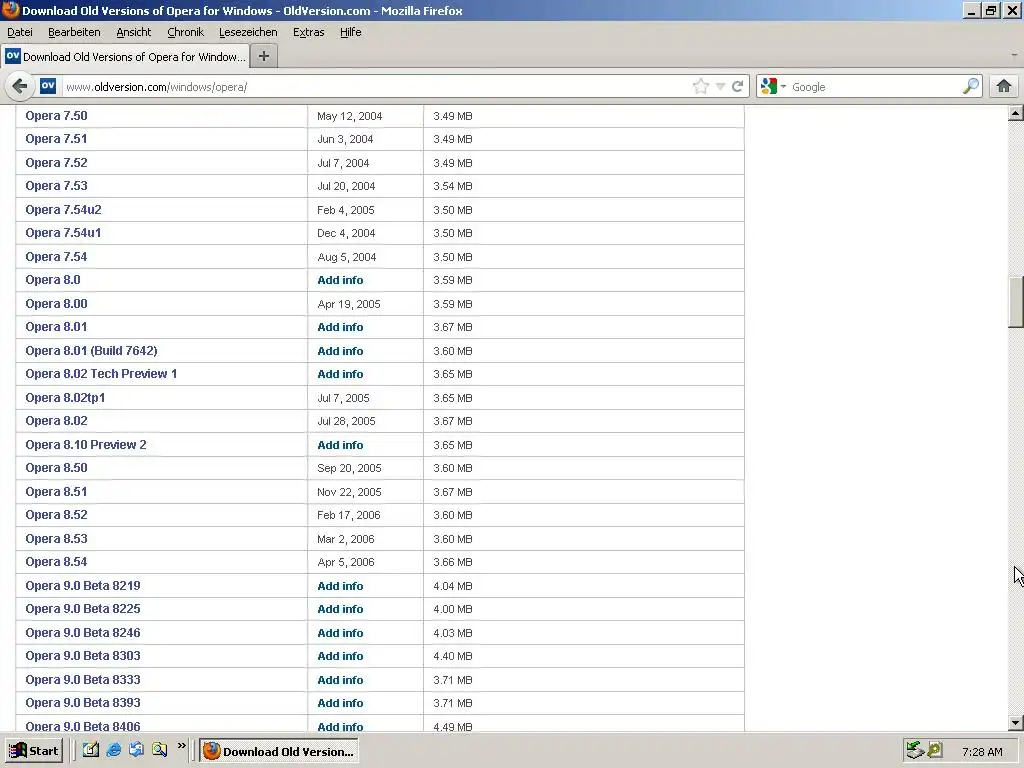The image size is (1024, 768).
Task: Open the Chronik menu
Action: [x=185, y=32]
